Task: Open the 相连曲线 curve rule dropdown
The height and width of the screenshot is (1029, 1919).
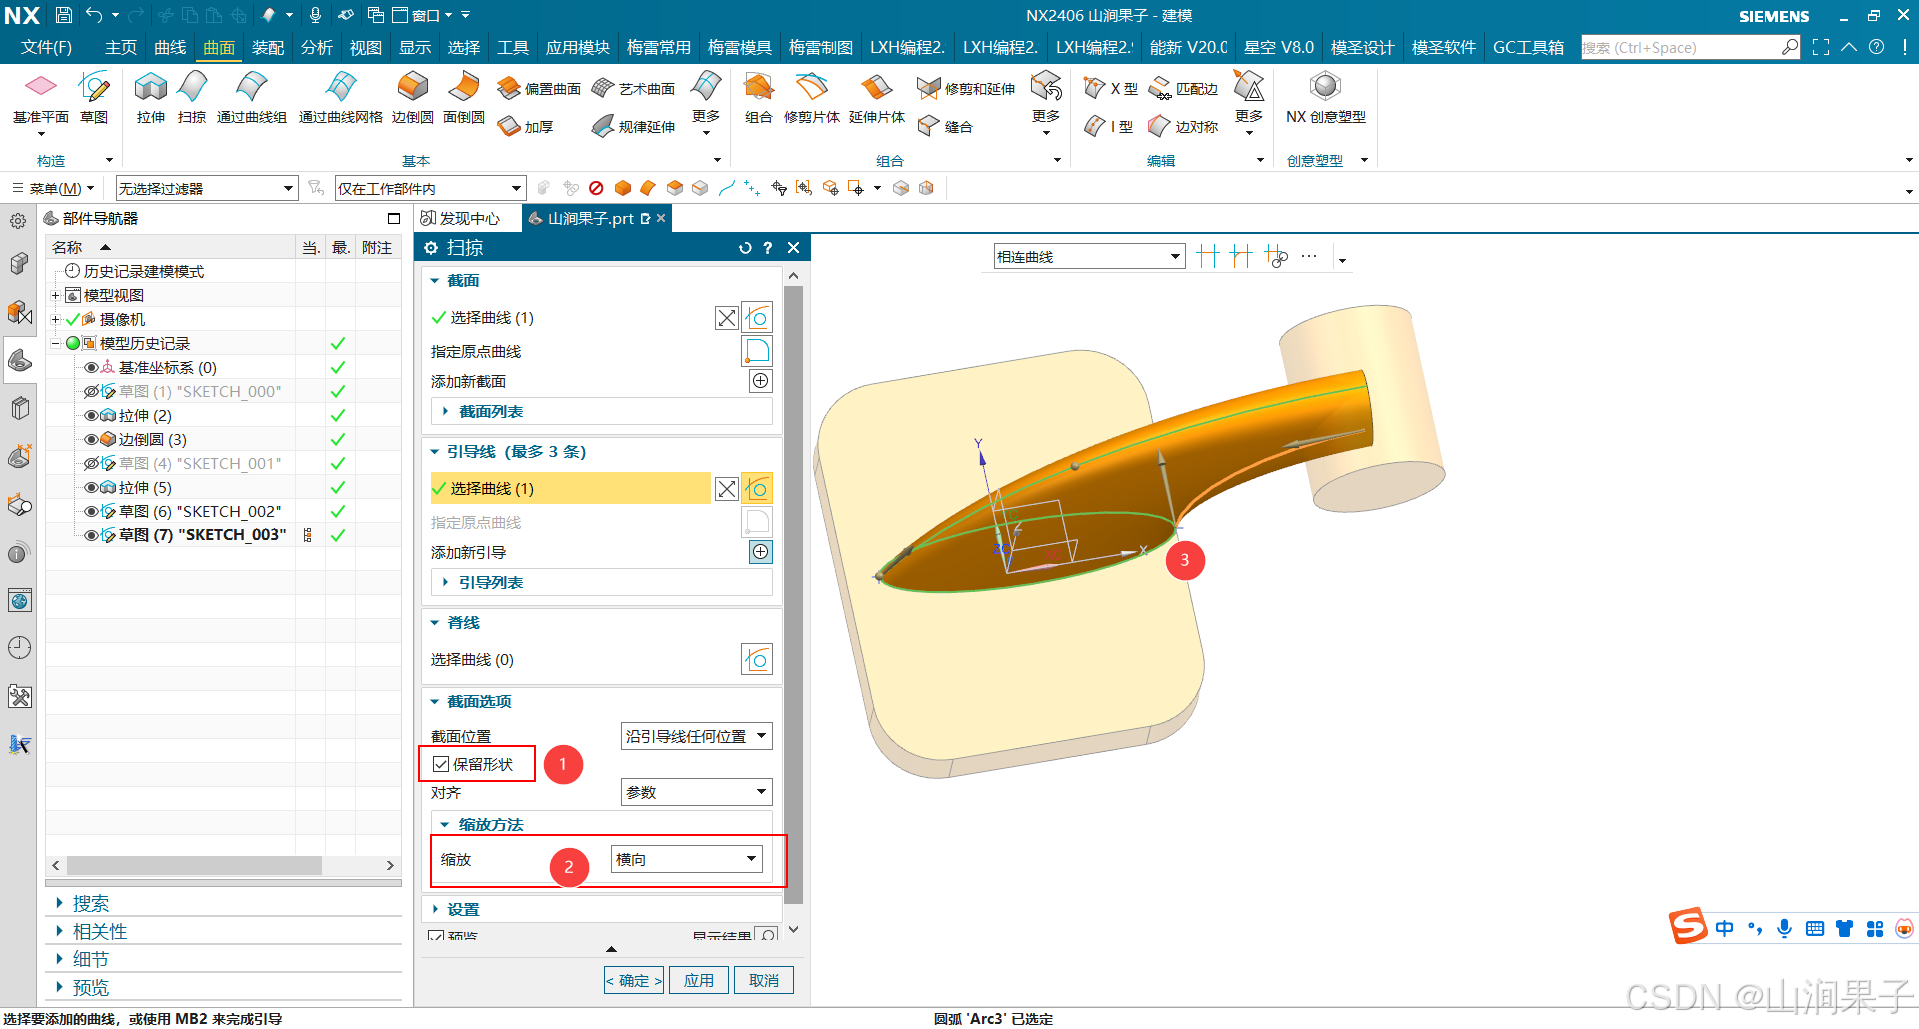Action: tap(1089, 257)
